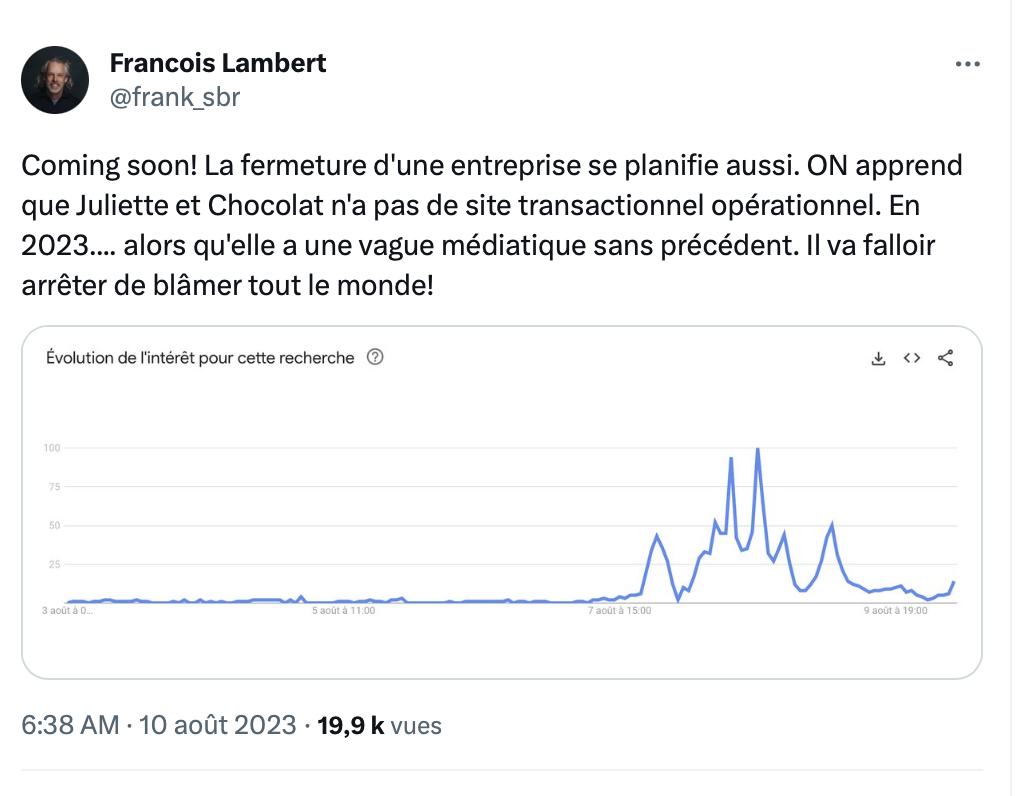
Task: Open the tweet's three-dot more menu
Action: click(x=967, y=64)
